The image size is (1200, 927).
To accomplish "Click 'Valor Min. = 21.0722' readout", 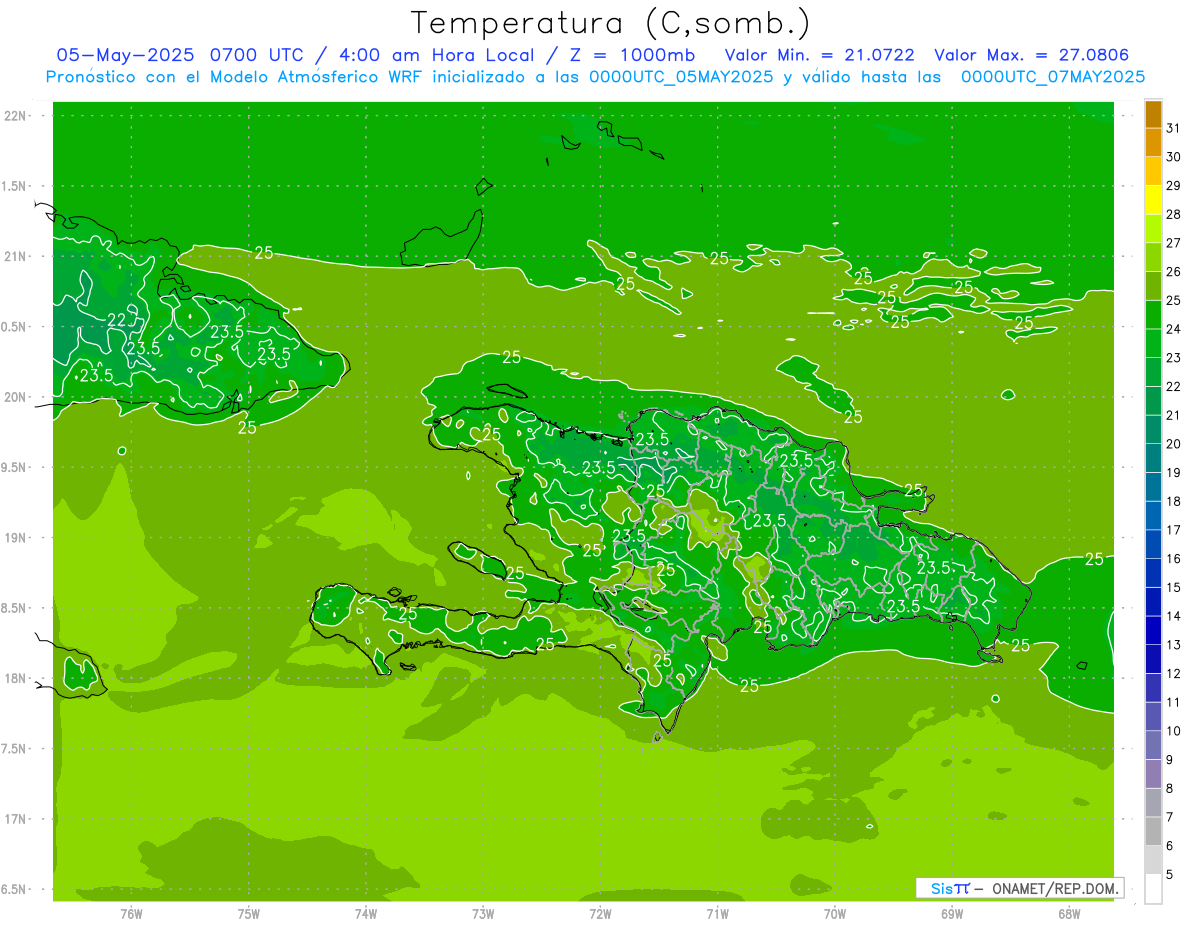I will click(822, 55).
